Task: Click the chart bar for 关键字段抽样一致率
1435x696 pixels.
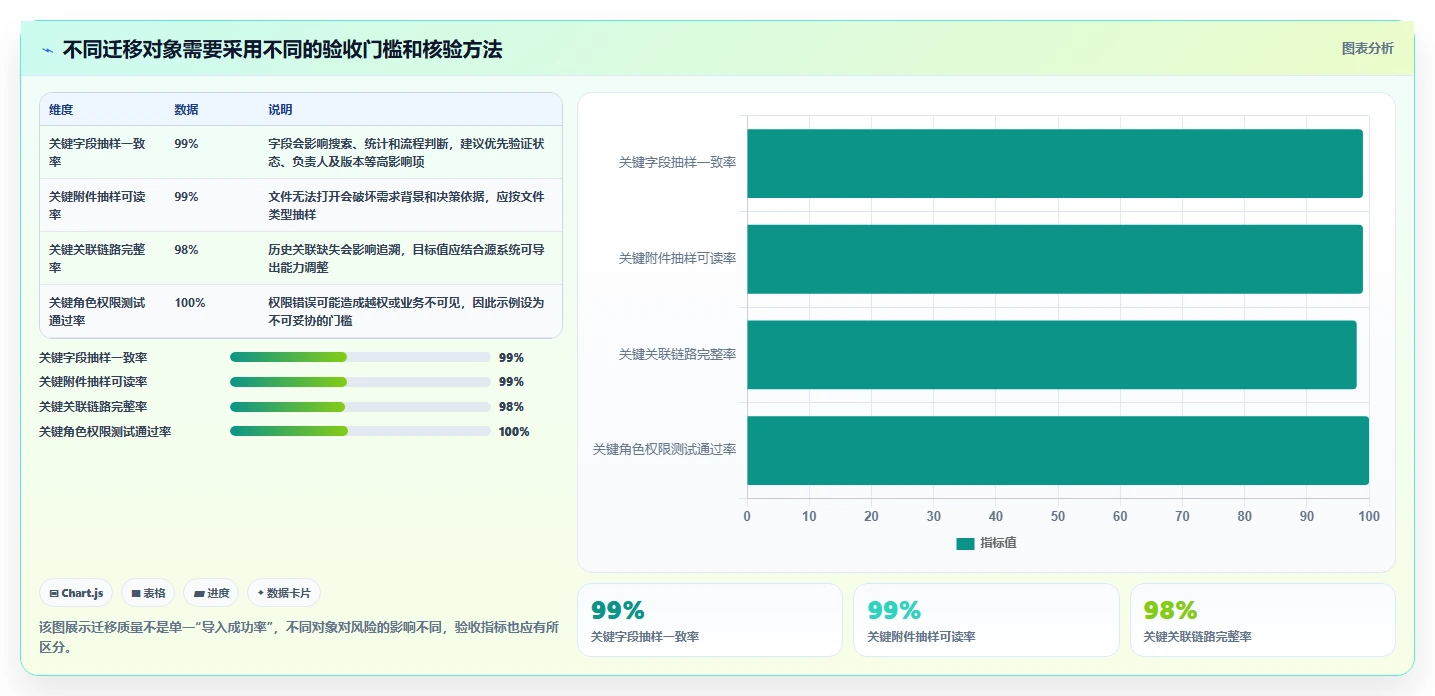Action: pyautogui.click(x=1055, y=163)
